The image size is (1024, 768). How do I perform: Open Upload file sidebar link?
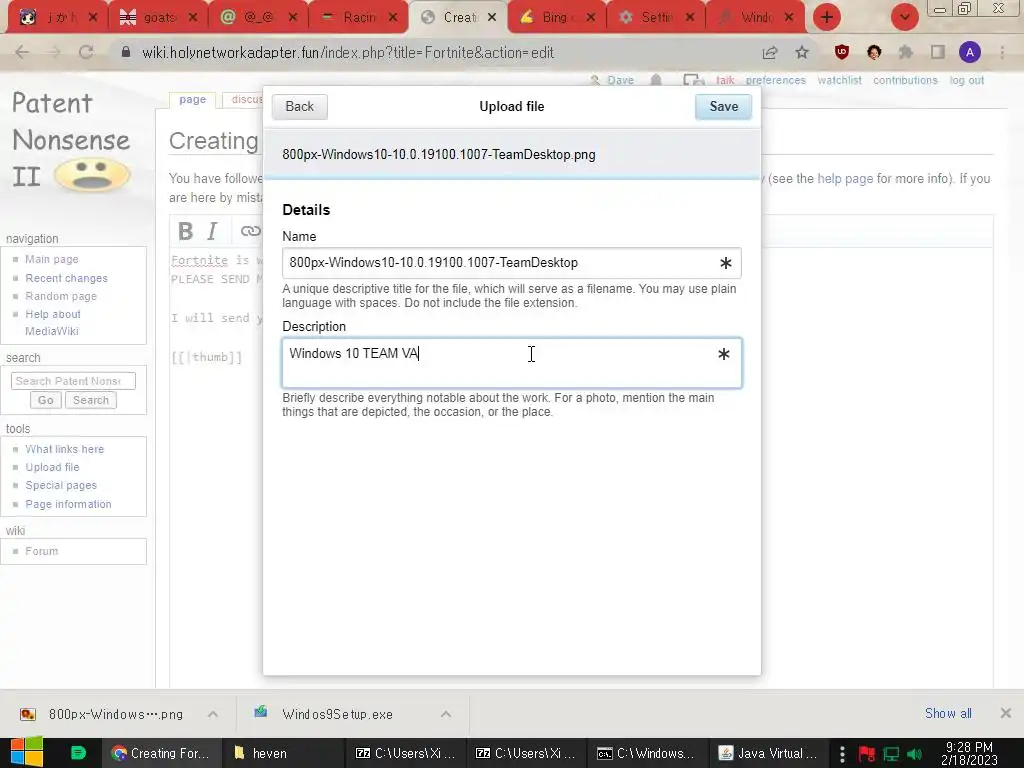[x=52, y=468]
